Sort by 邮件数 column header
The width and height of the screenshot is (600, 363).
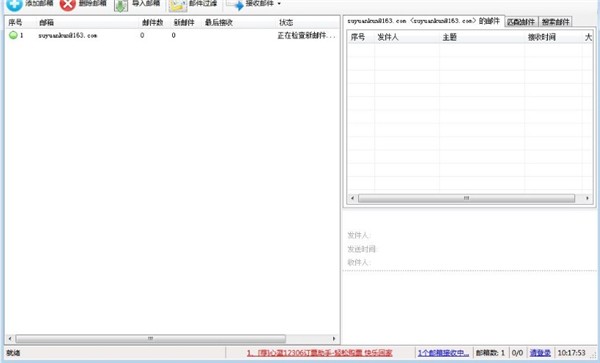pyautogui.click(x=153, y=23)
